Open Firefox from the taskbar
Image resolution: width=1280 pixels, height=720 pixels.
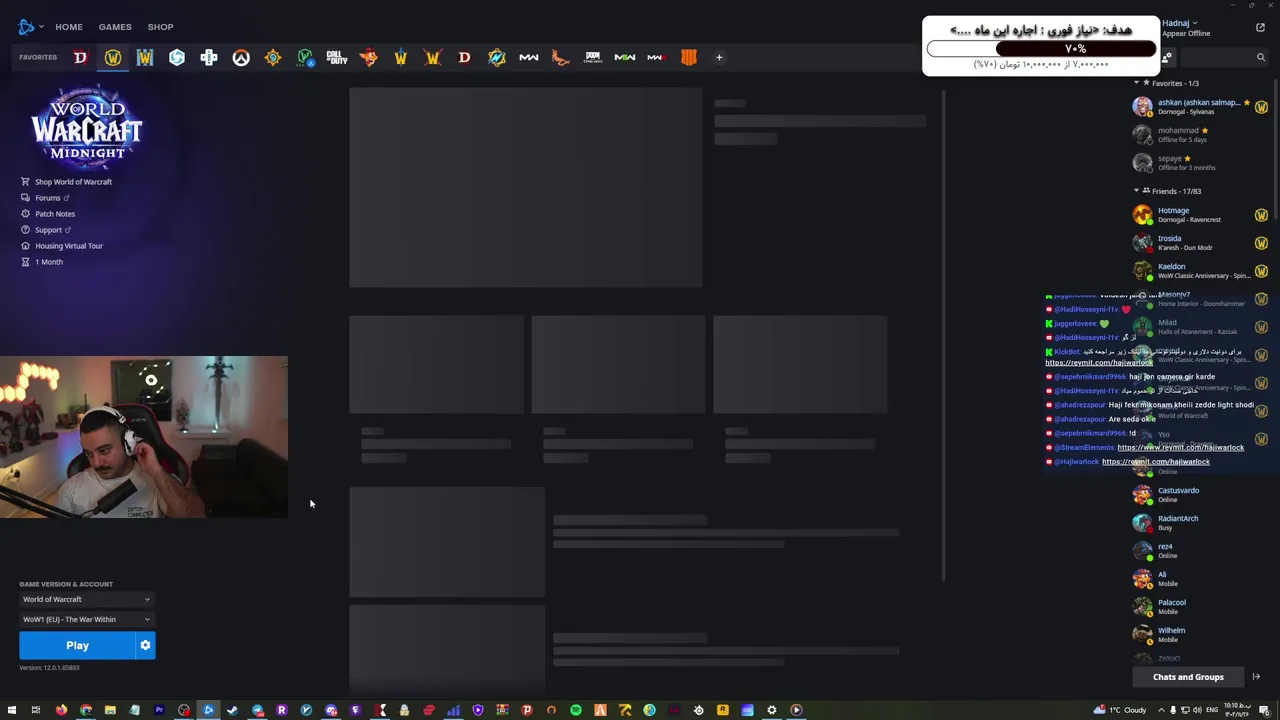click(x=61, y=710)
